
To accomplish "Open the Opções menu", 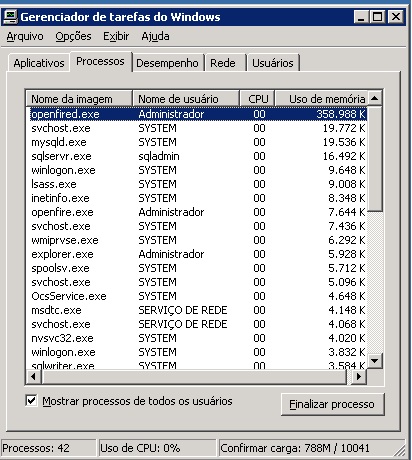I will tap(73, 36).
